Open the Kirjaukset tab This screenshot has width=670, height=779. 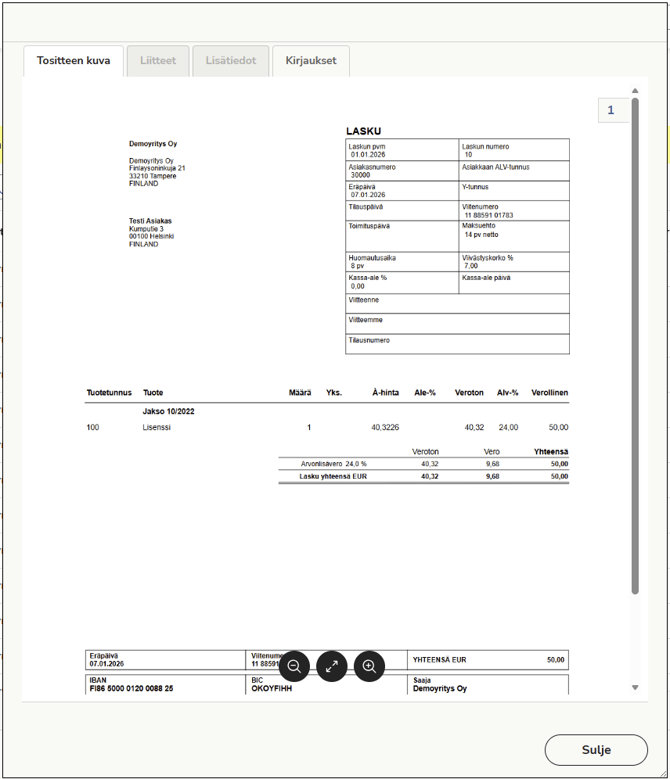coord(311,61)
